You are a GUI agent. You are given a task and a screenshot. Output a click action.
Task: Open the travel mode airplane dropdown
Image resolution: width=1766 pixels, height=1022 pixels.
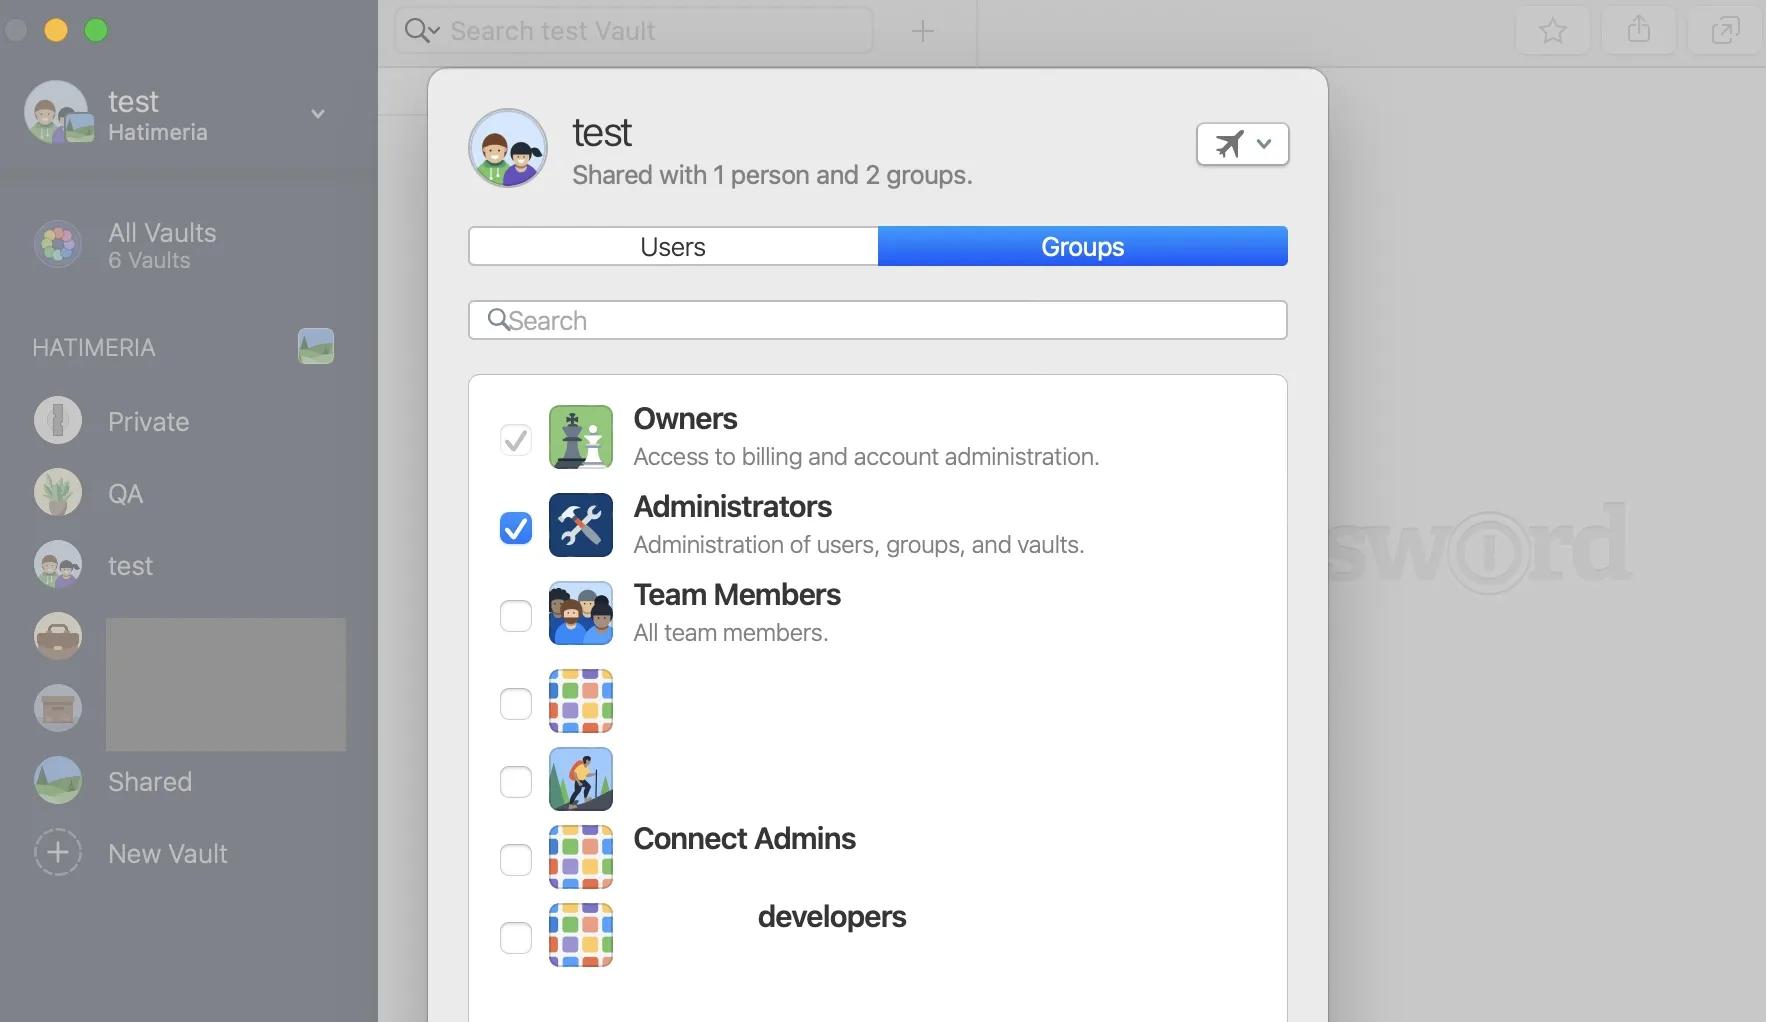click(x=1242, y=144)
